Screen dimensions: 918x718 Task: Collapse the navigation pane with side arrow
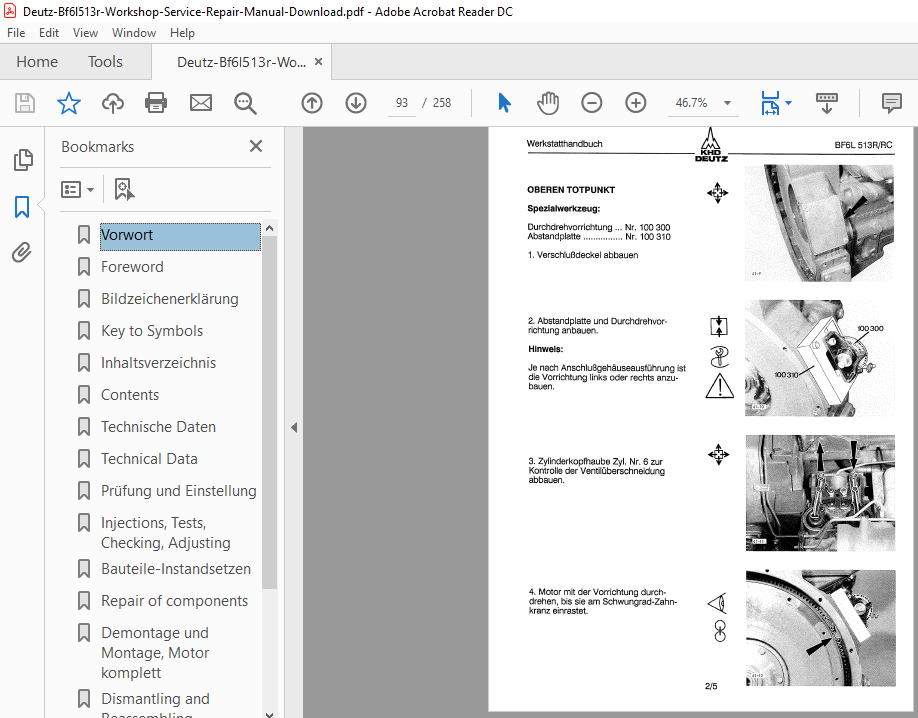point(294,428)
